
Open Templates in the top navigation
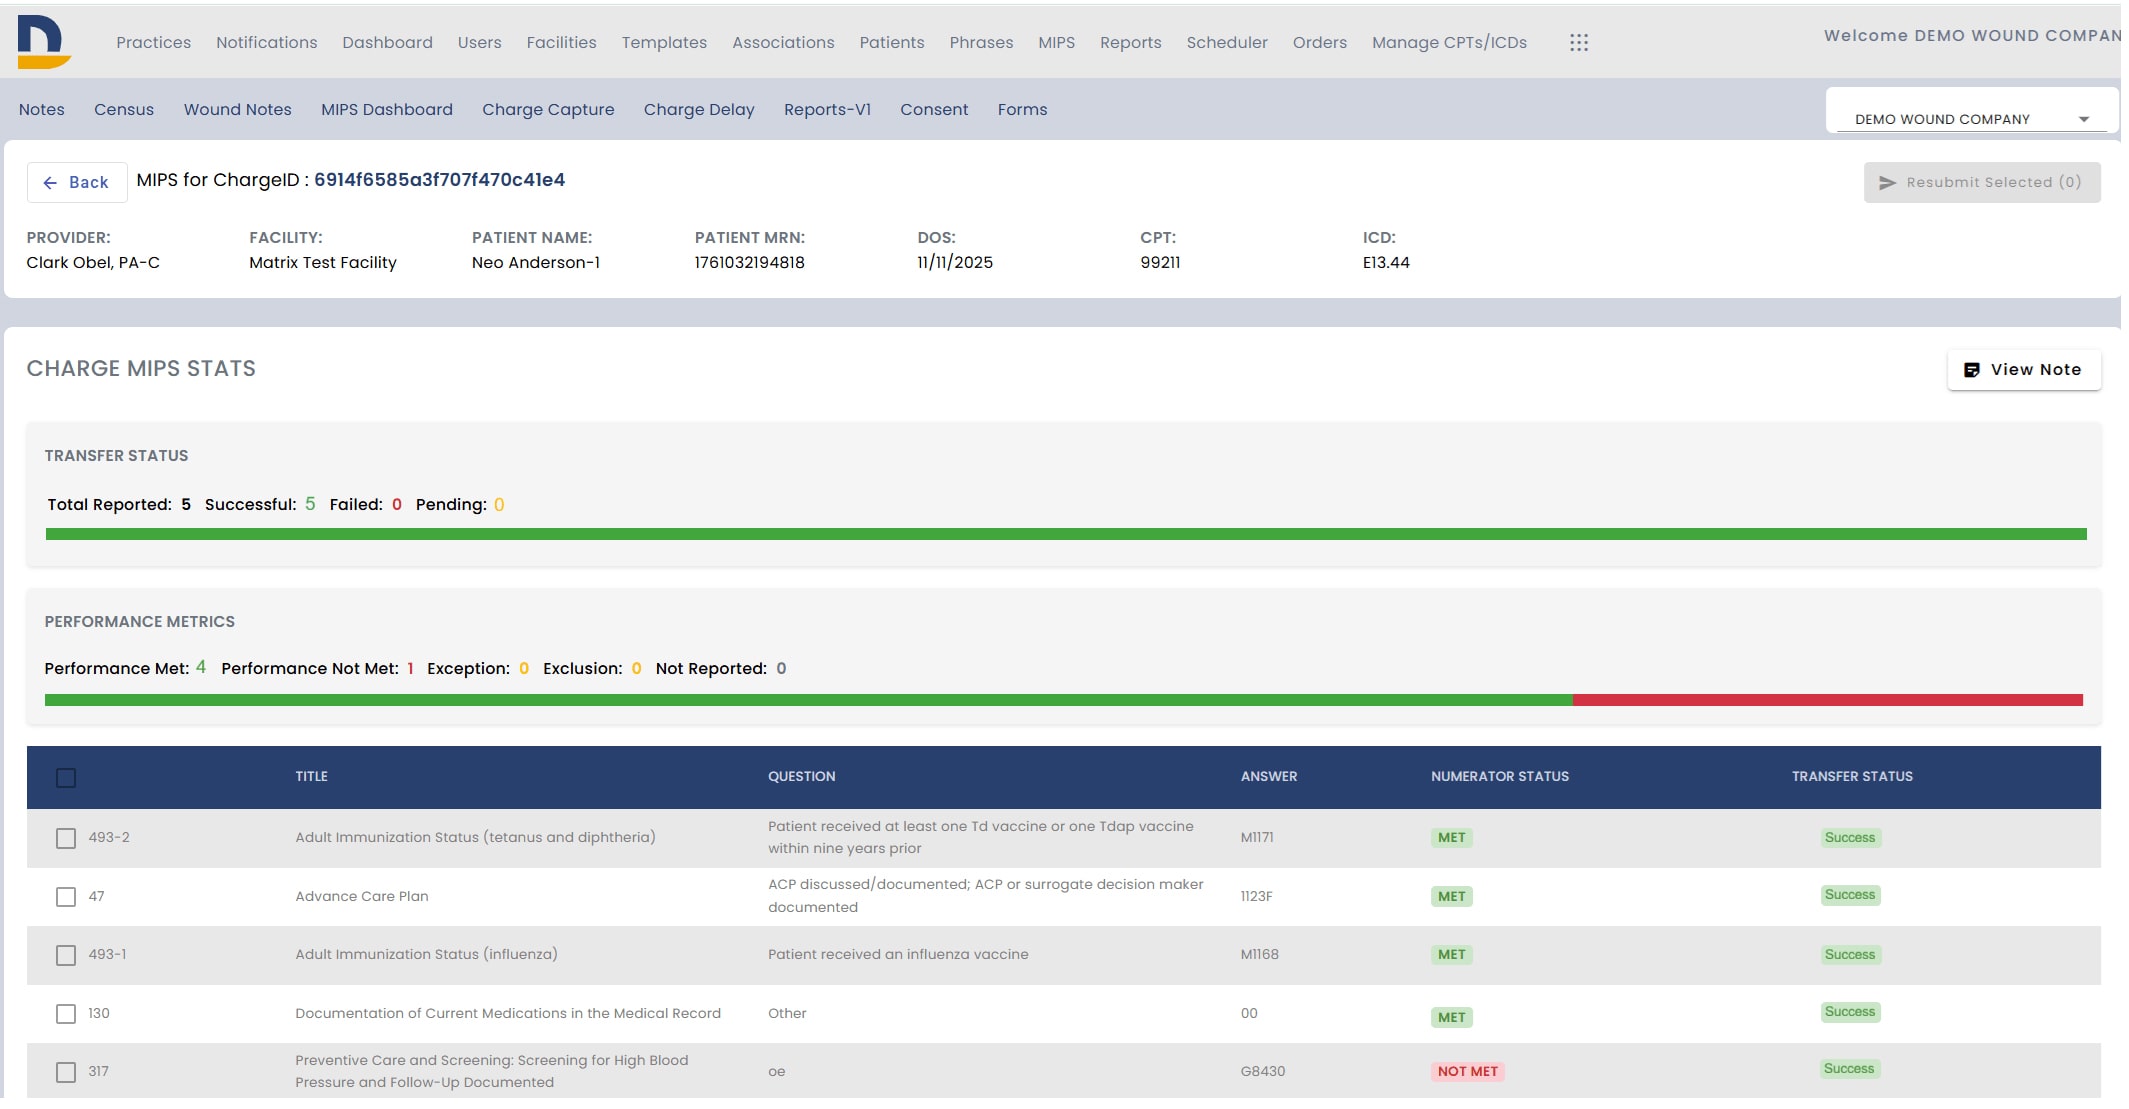[664, 42]
